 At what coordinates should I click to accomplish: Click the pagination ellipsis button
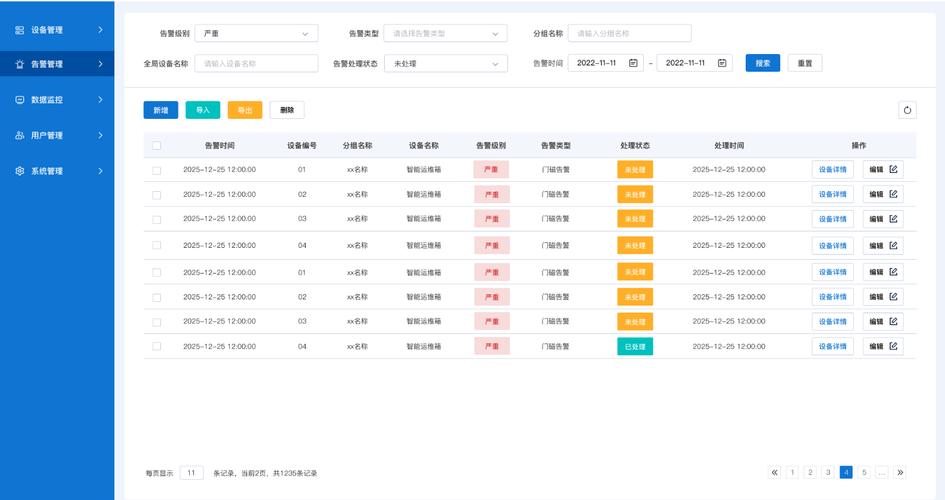882,473
